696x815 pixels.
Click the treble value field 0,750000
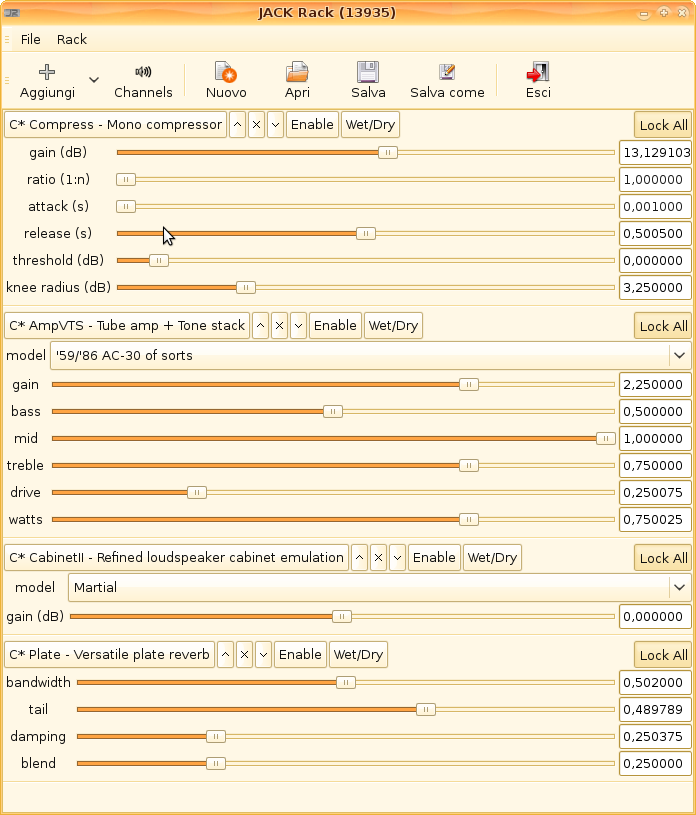coord(655,466)
